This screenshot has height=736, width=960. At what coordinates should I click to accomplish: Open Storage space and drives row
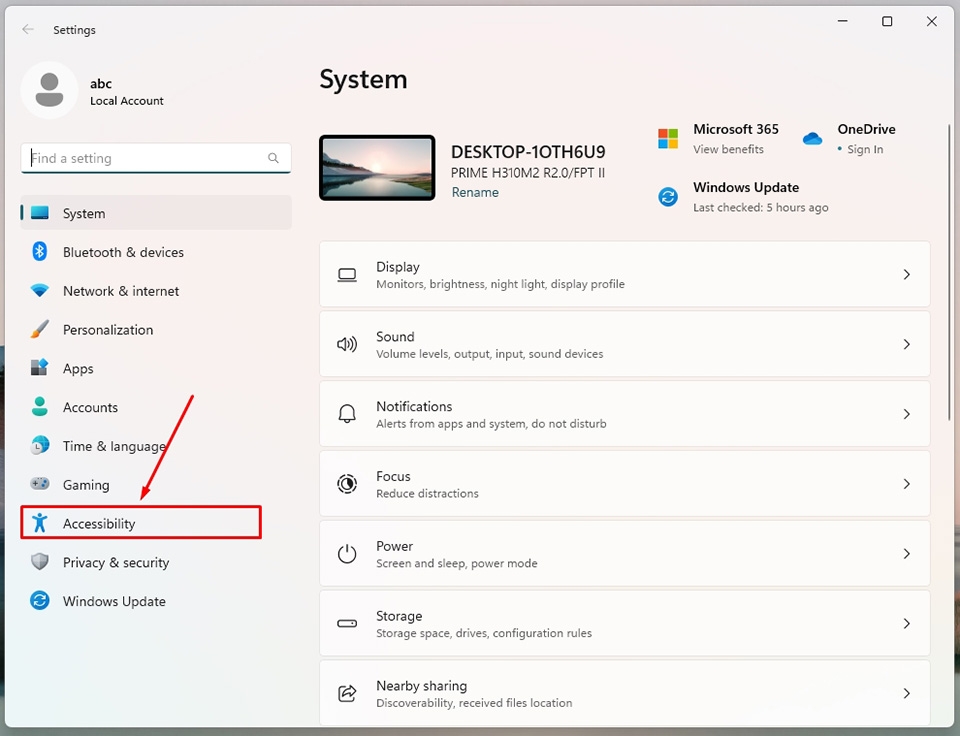coord(624,623)
